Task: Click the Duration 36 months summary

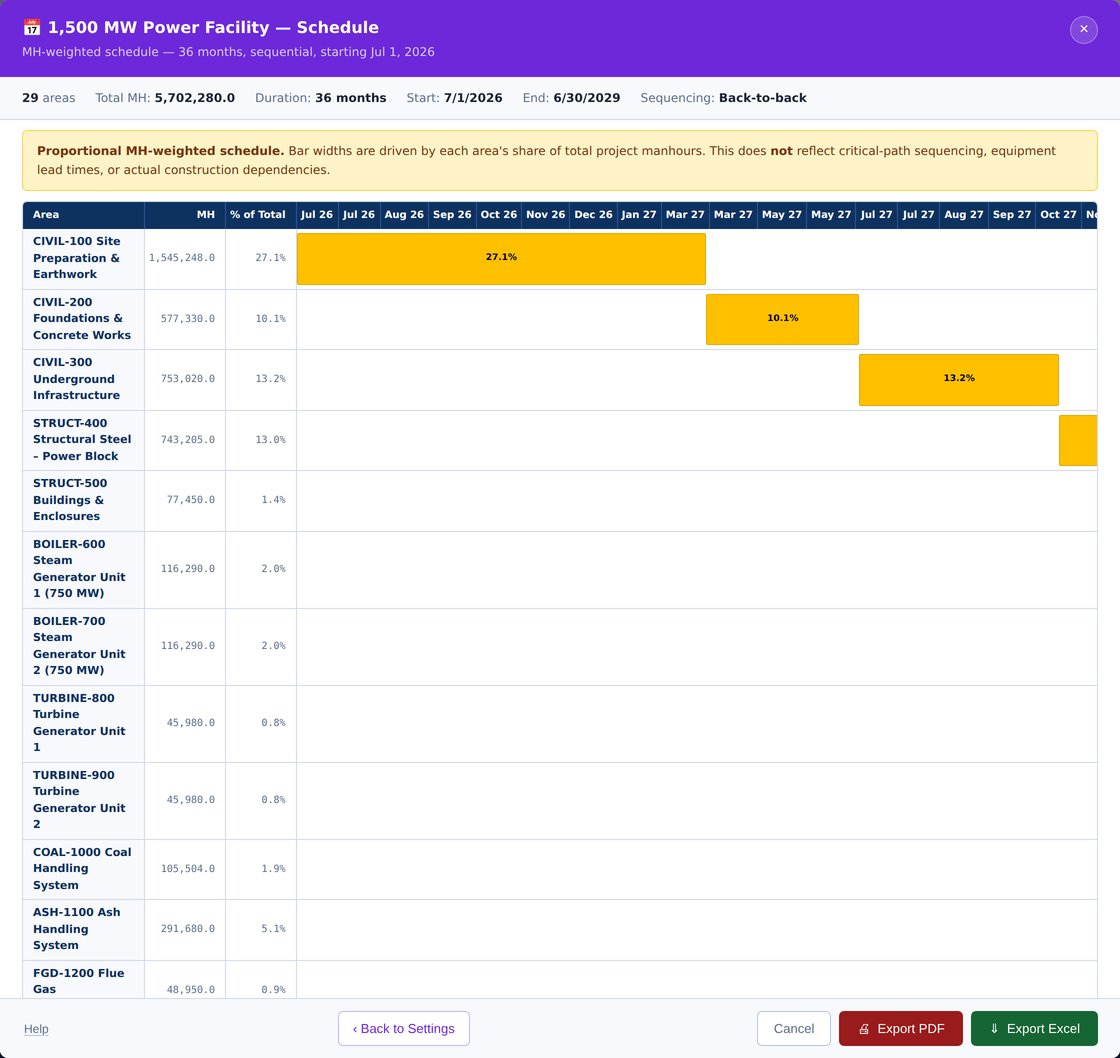Action: [321, 98]
